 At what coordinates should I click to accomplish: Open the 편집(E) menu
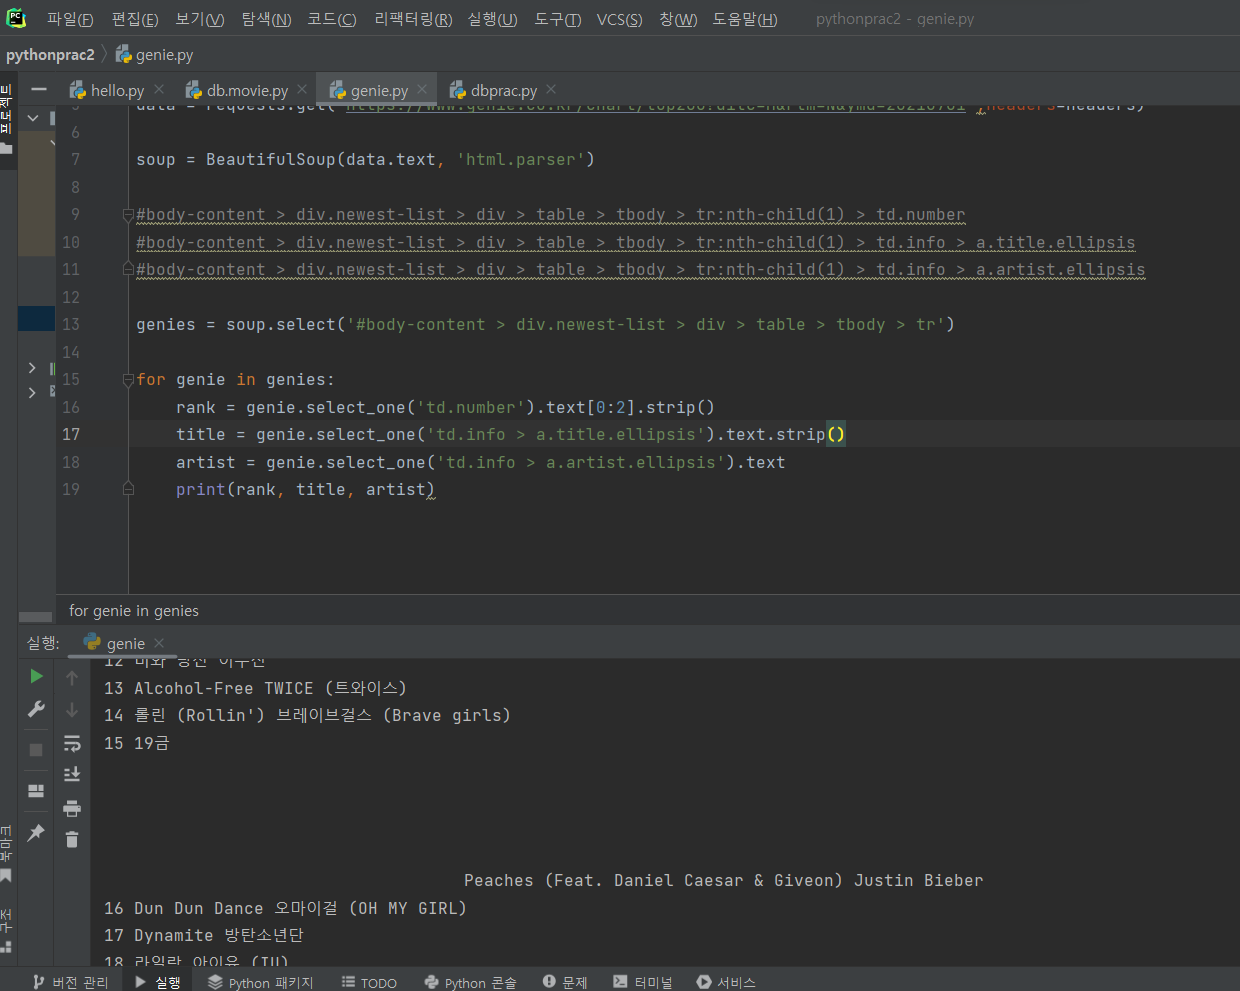(135, 19)
